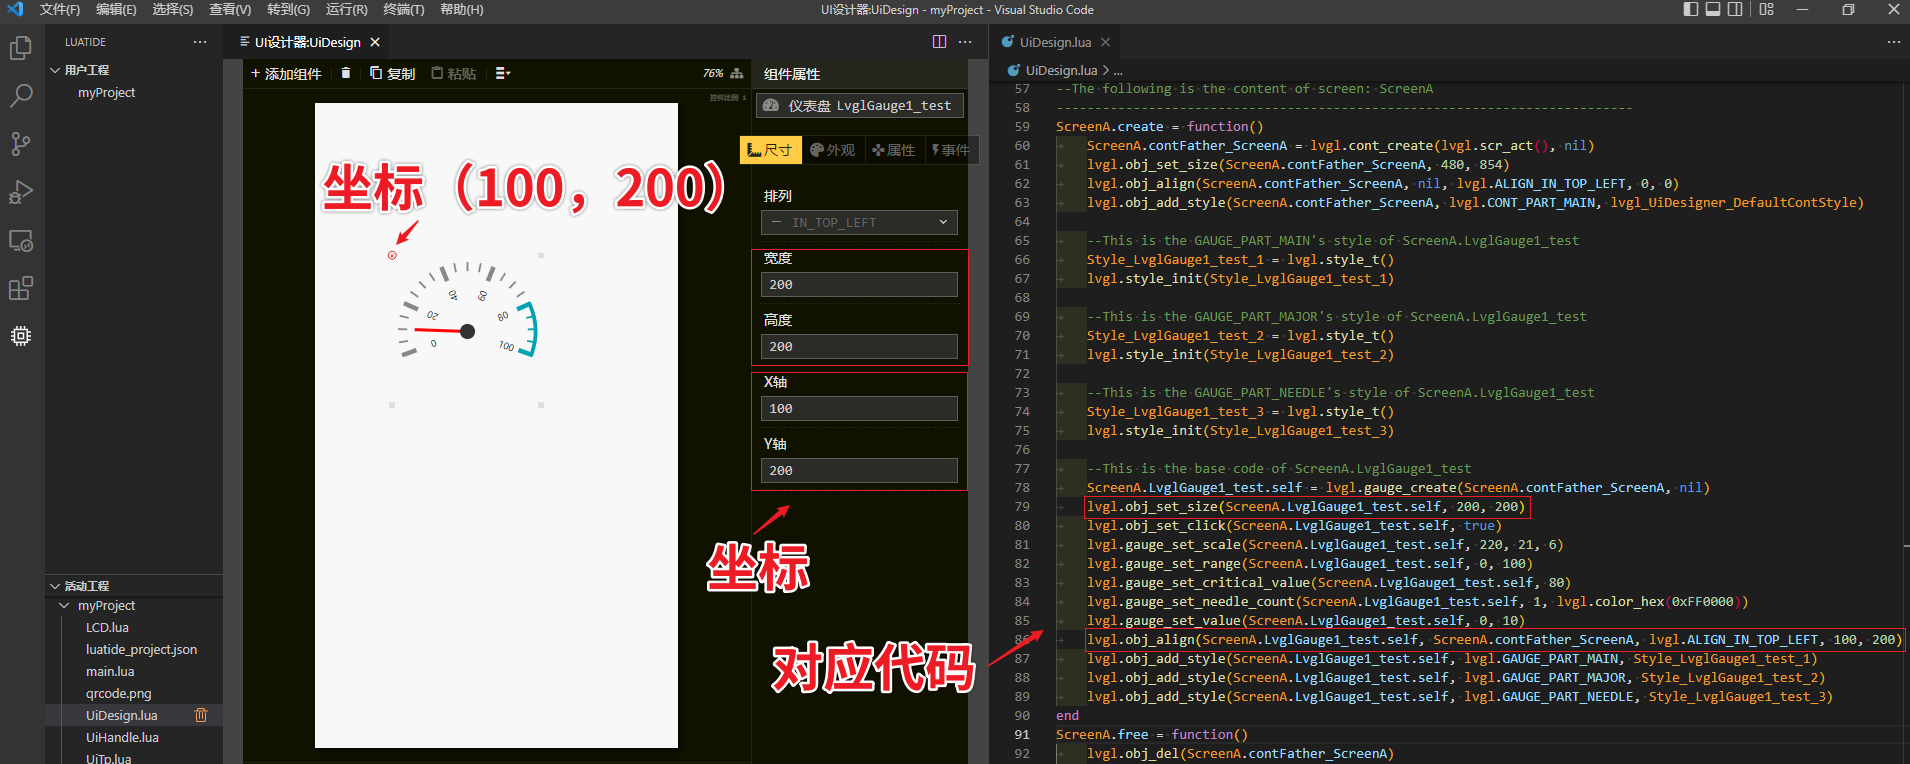
Task: Switch to the 外观 properties tab
Action: tap(832, 150)
